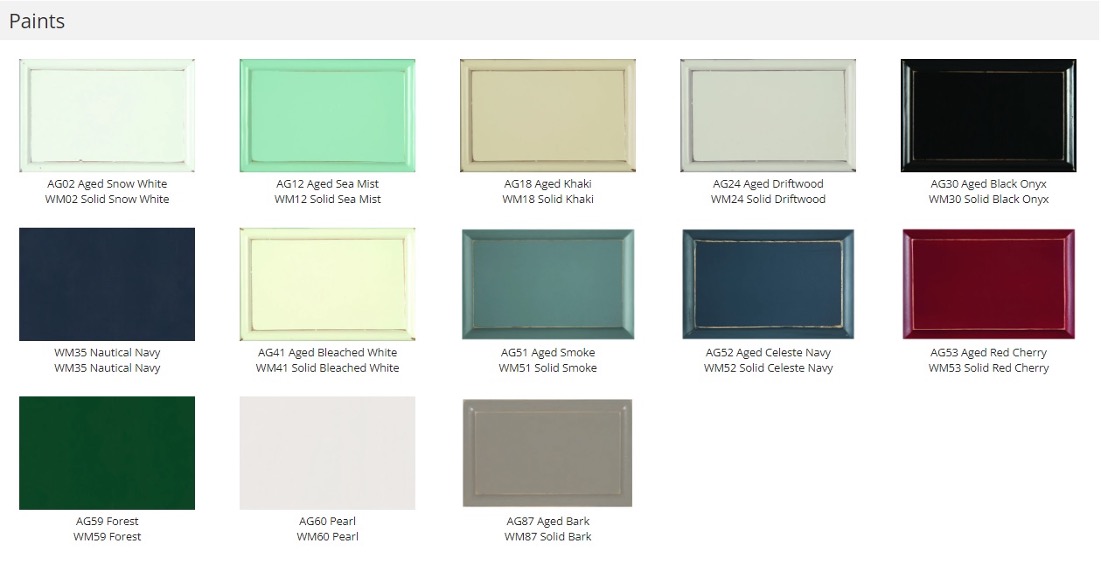Click the label WM59 Forest

107,537
